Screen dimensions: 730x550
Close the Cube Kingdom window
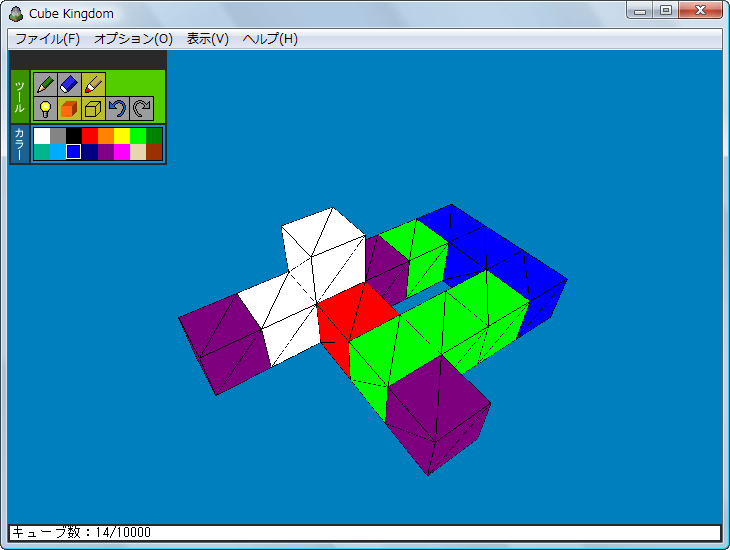pyautogui.click(x=701, y=10)
